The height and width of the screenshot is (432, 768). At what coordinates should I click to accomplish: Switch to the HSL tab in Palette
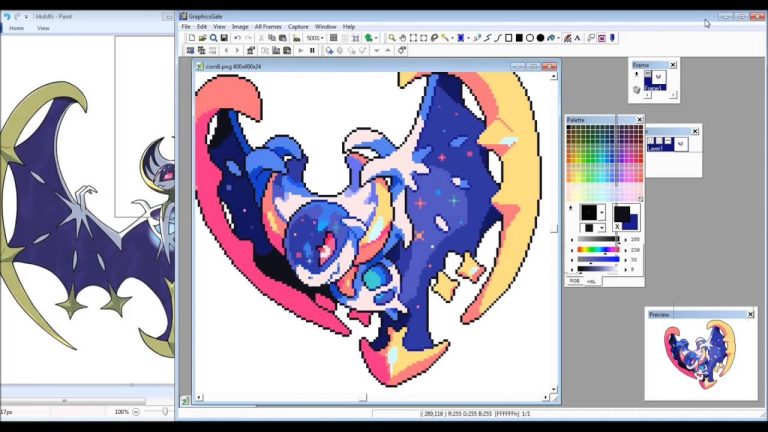(x=591, y=281)
